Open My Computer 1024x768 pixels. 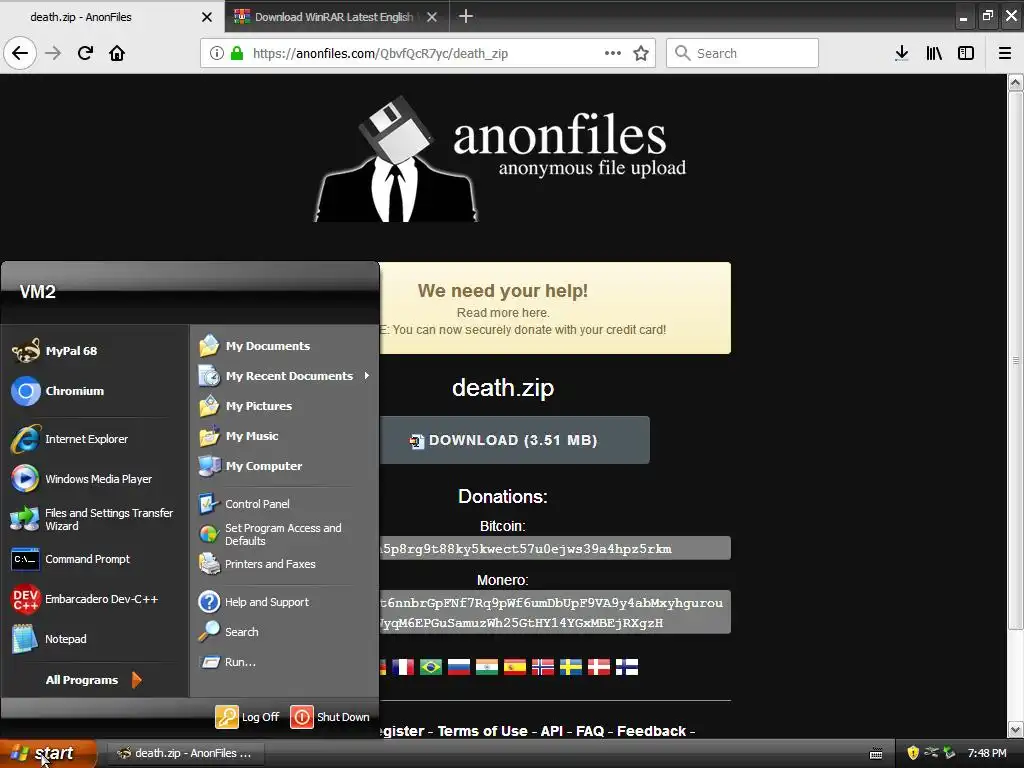[x=284, y=466]
